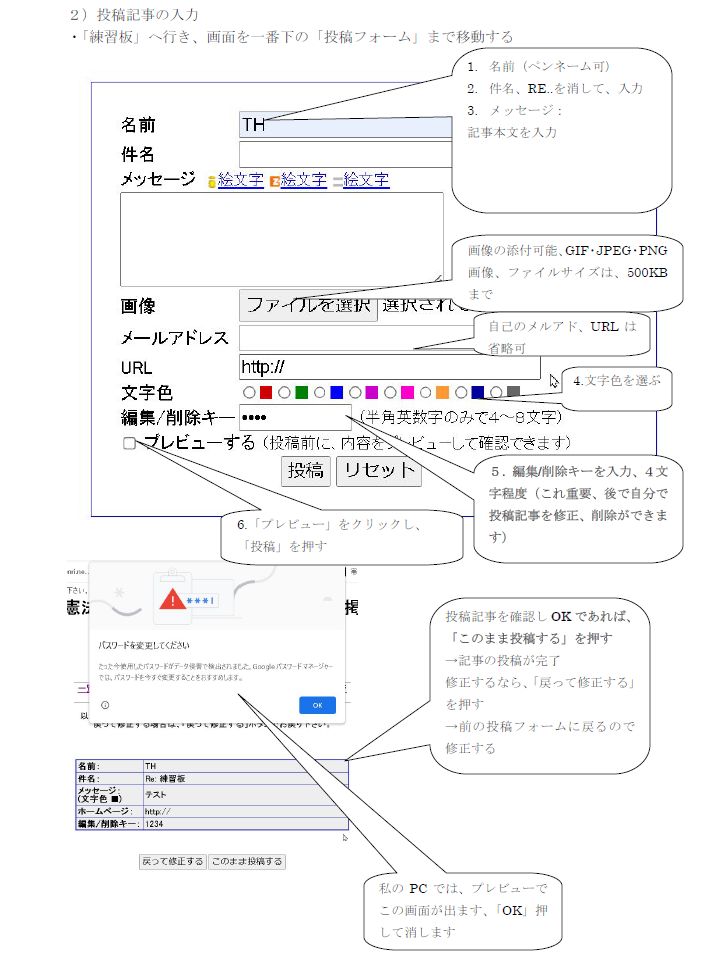This screenshot has width=704, height=954.
Task: Enable the プレビューする checkbox
Action: 129,443
